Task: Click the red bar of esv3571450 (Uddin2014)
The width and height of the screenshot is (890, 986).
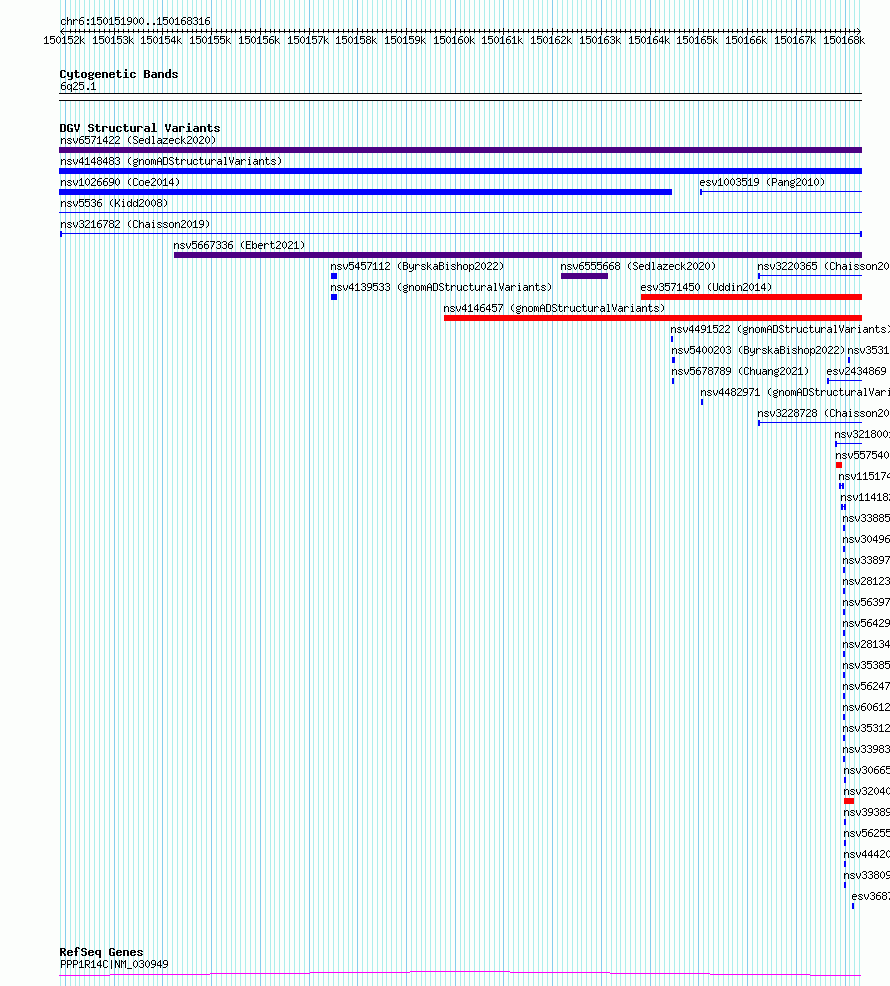Action: point(751,297)
